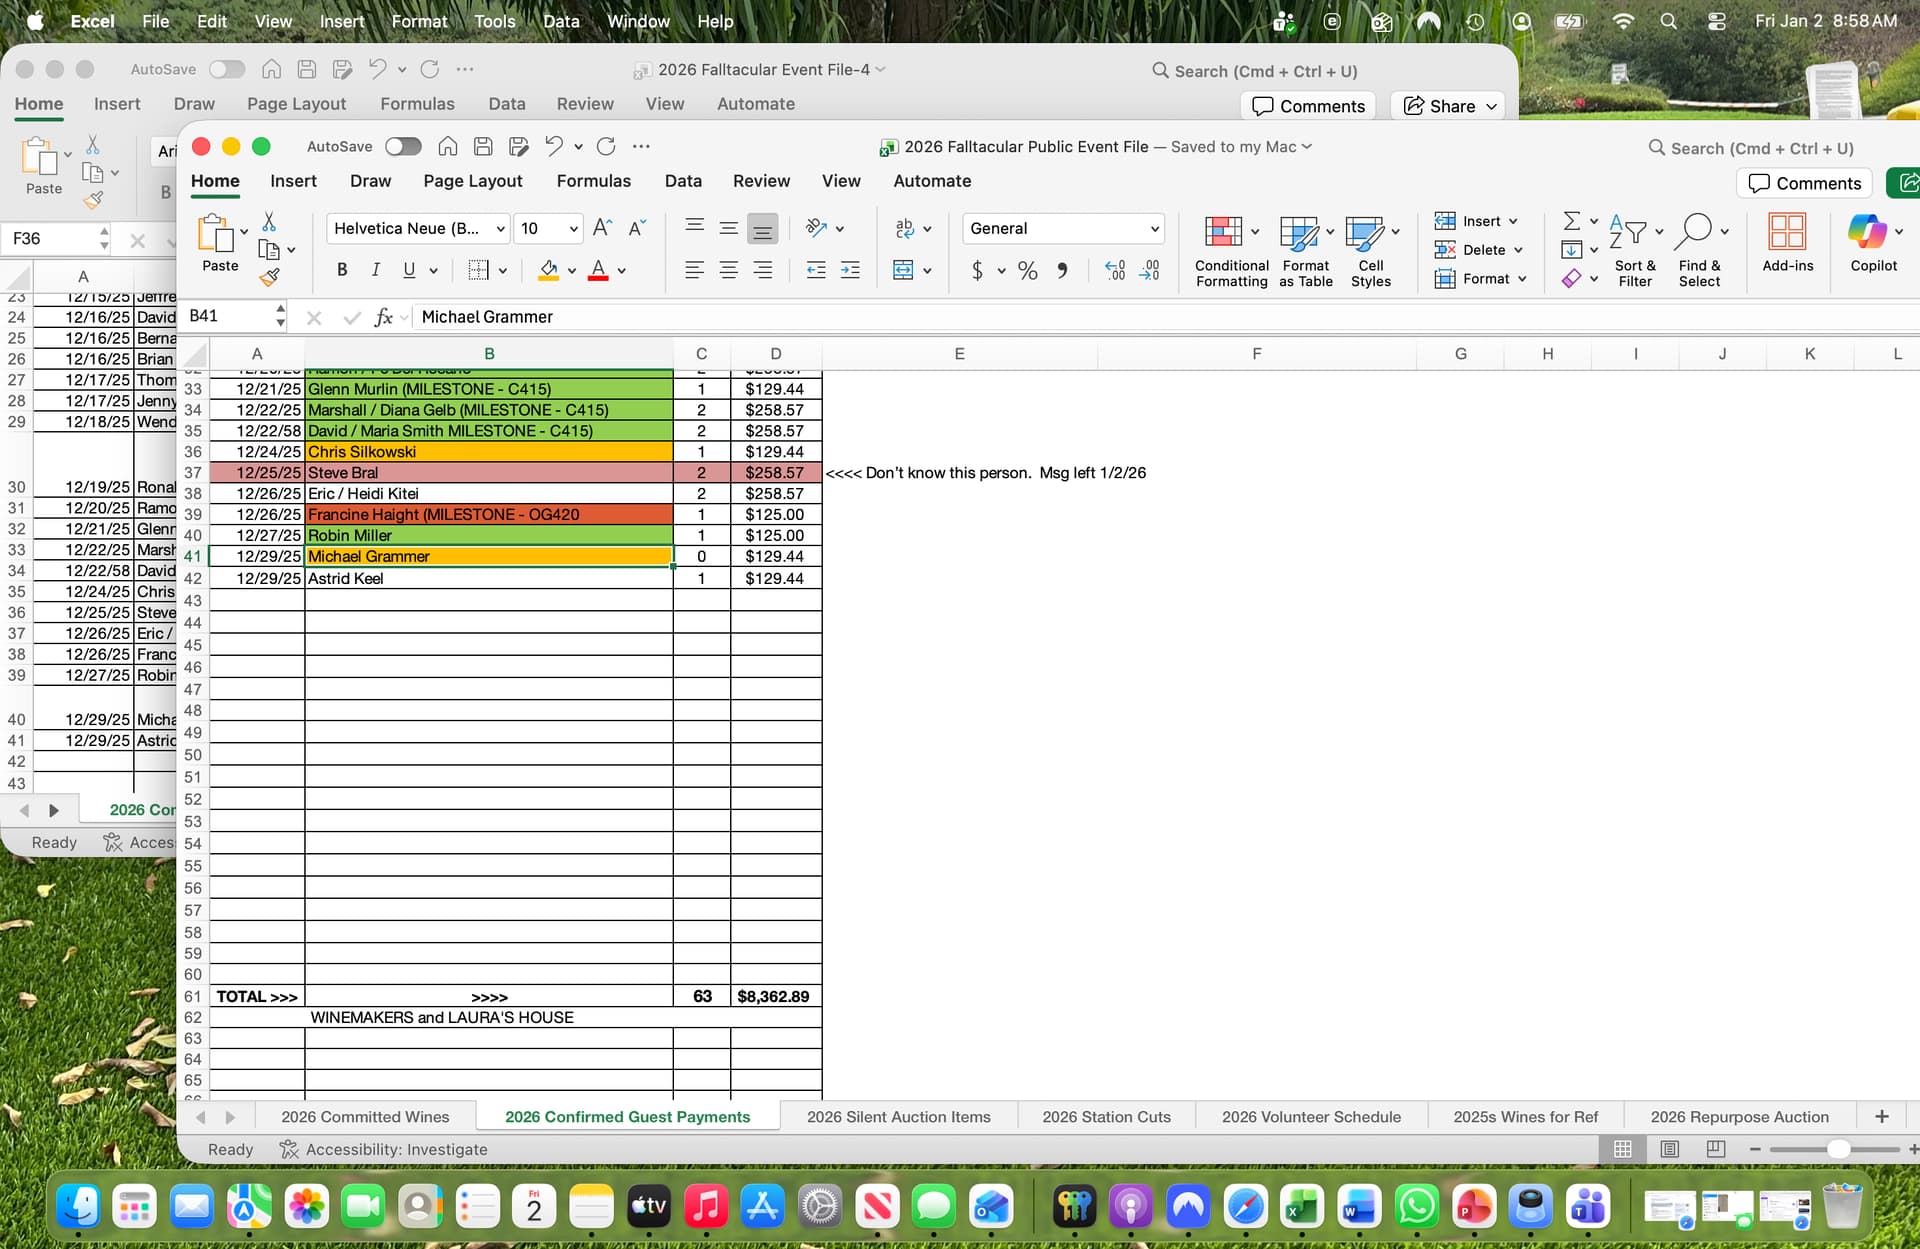
Task: Click the Format Painter brush icon
Action: coord(269,278)
